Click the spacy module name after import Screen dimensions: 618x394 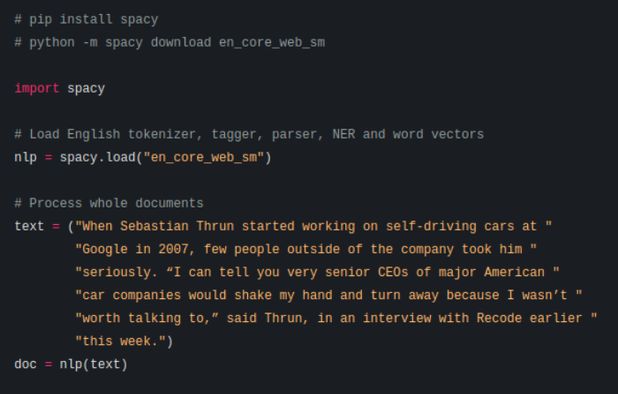(x=86, y=88)
